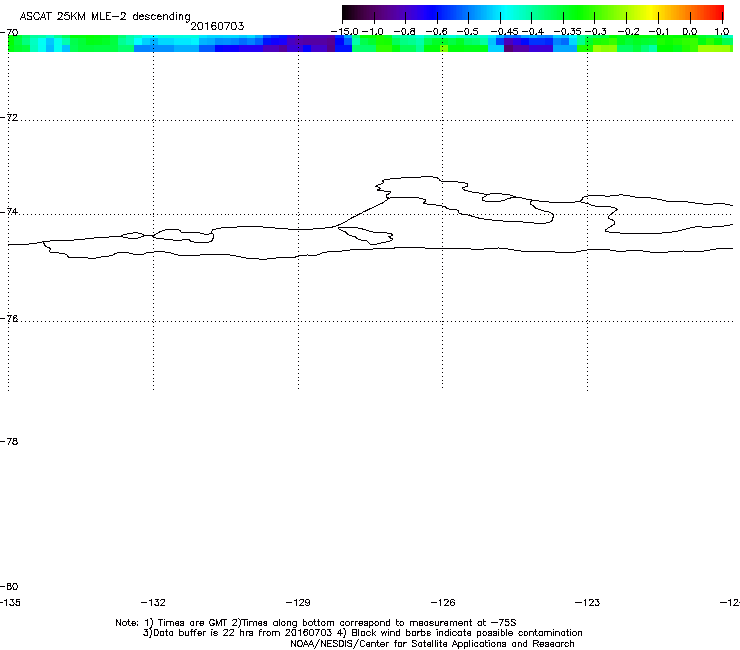Click the longitude label -123
The width and height of the screenshot is (740, 650).
[x=588, y=602]
